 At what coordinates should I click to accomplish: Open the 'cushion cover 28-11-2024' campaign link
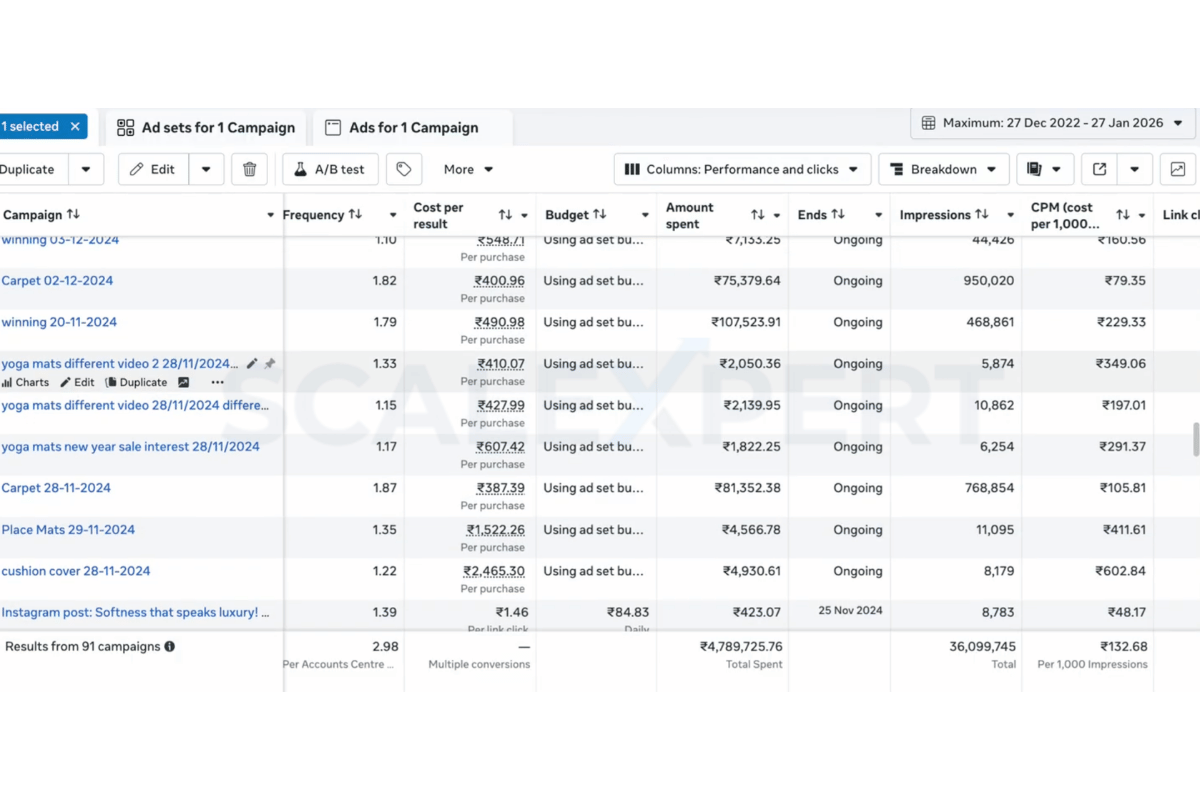pos(76,571)
